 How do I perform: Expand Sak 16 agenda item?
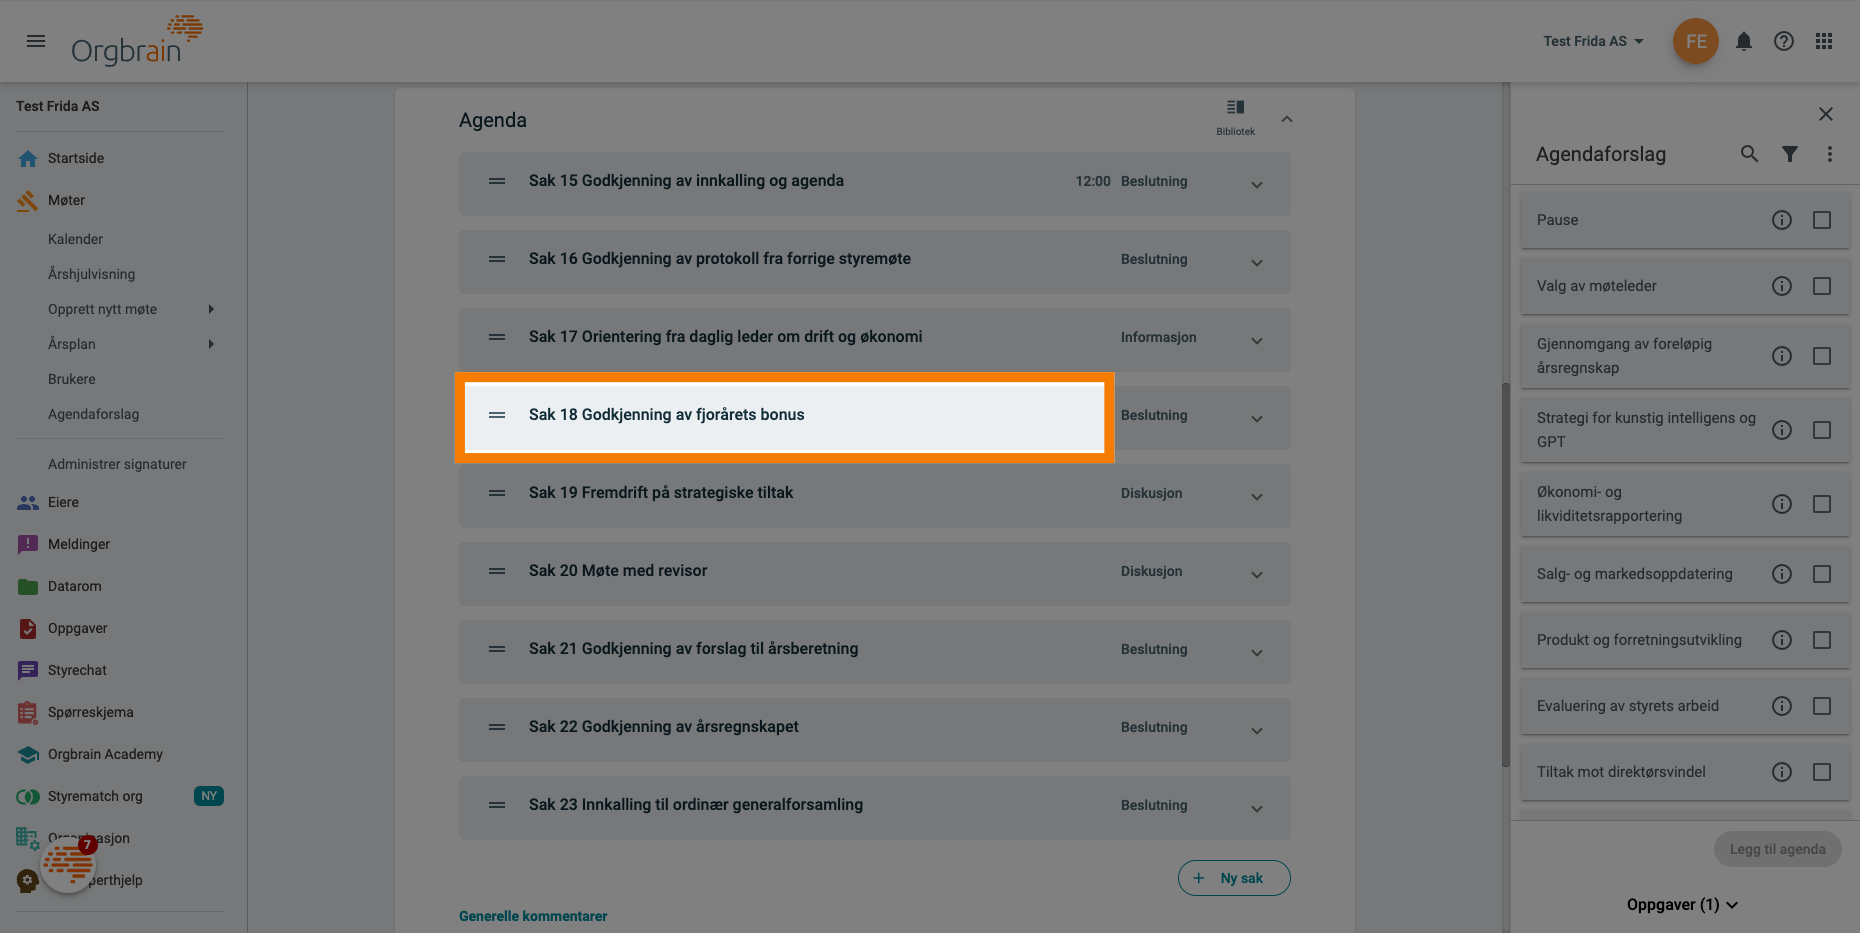tap(1257, 263)
